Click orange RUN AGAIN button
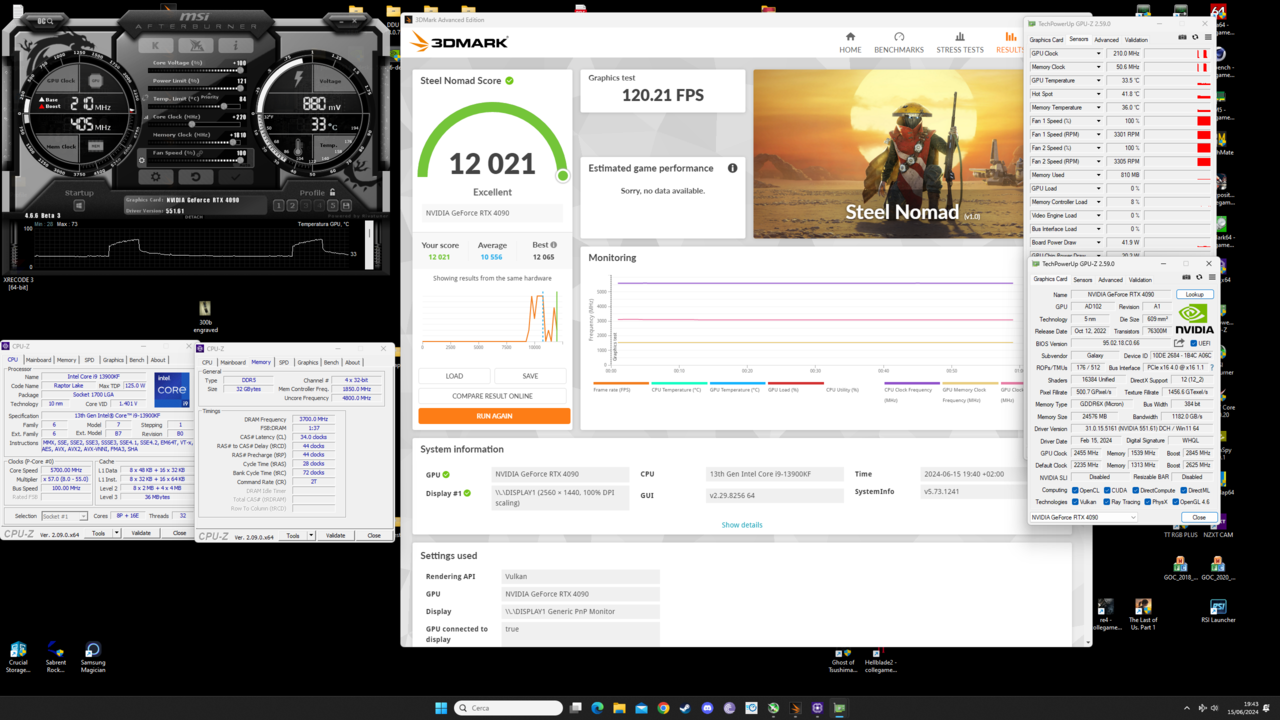This screenshot has width=1280, height=720. coord(494,416)
